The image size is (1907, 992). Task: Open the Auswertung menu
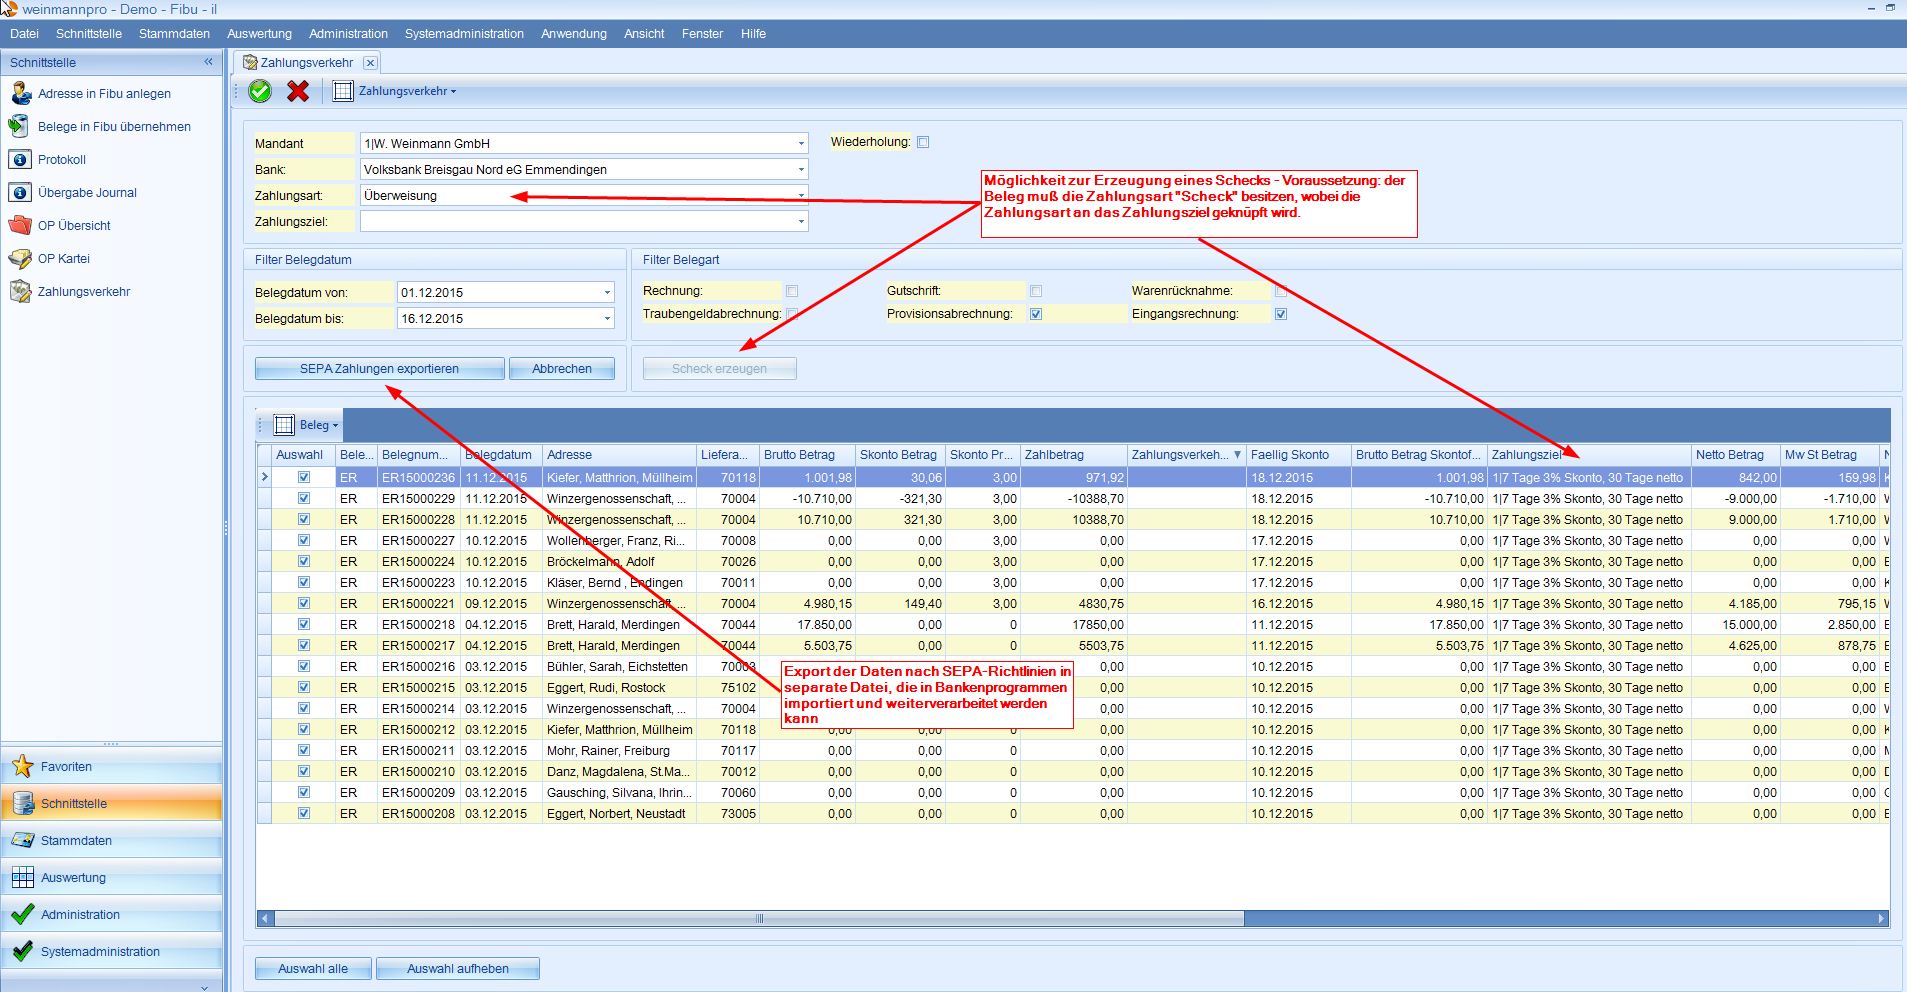point(259,34)
